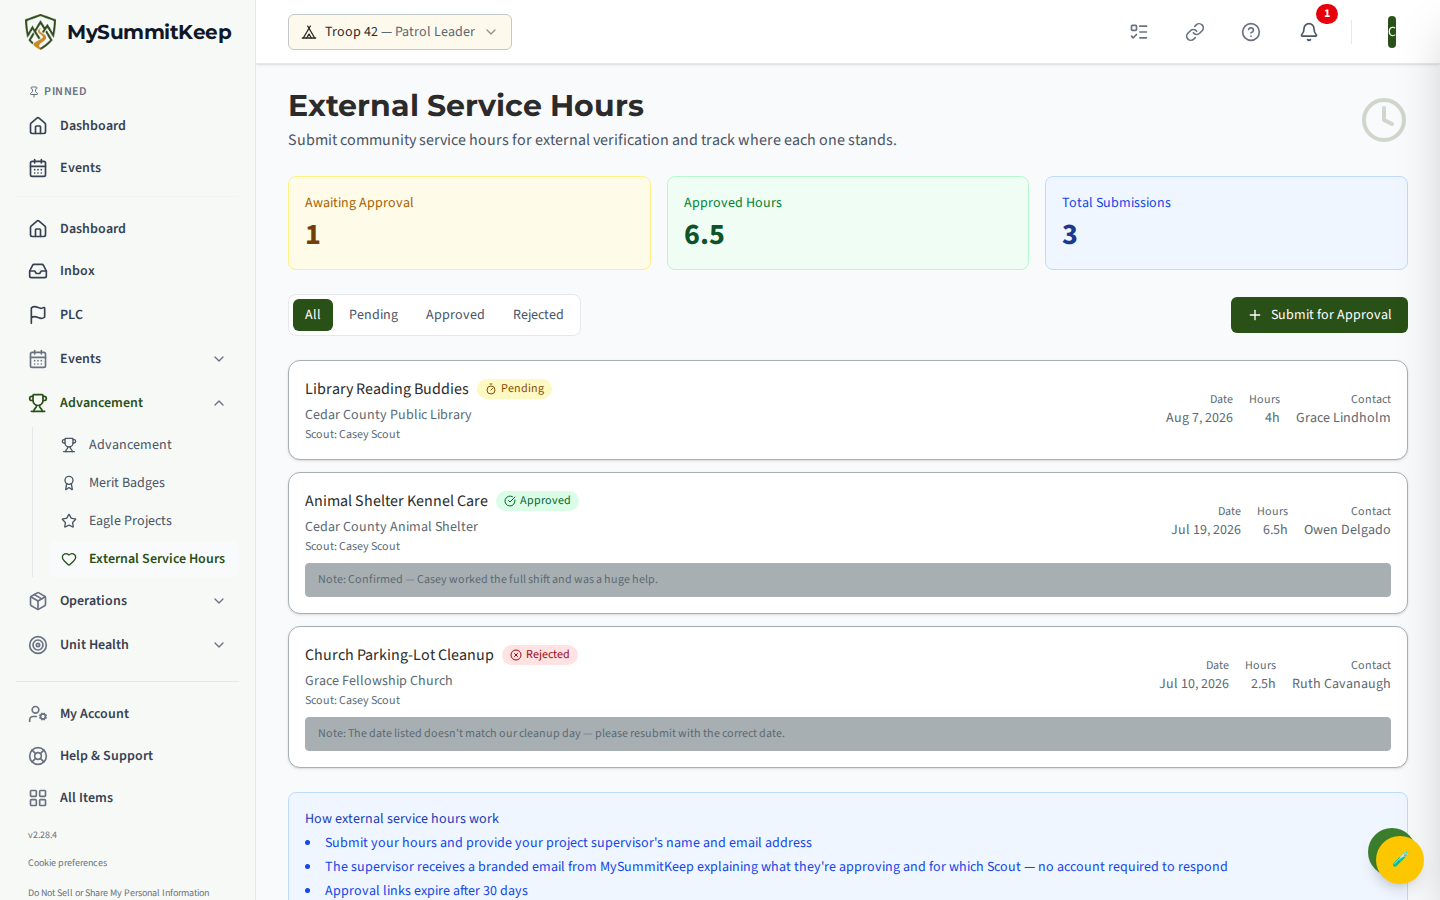The image size is (1440, 900).
Task: Click Submit for Approval button
Action: (1319, 315)
